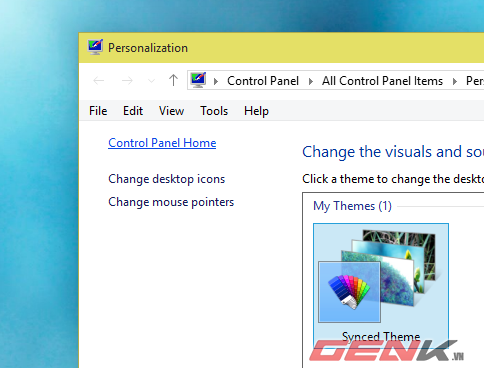Click Change desktop icons
This screenshot has height=368, width=484.
(167, 179)
